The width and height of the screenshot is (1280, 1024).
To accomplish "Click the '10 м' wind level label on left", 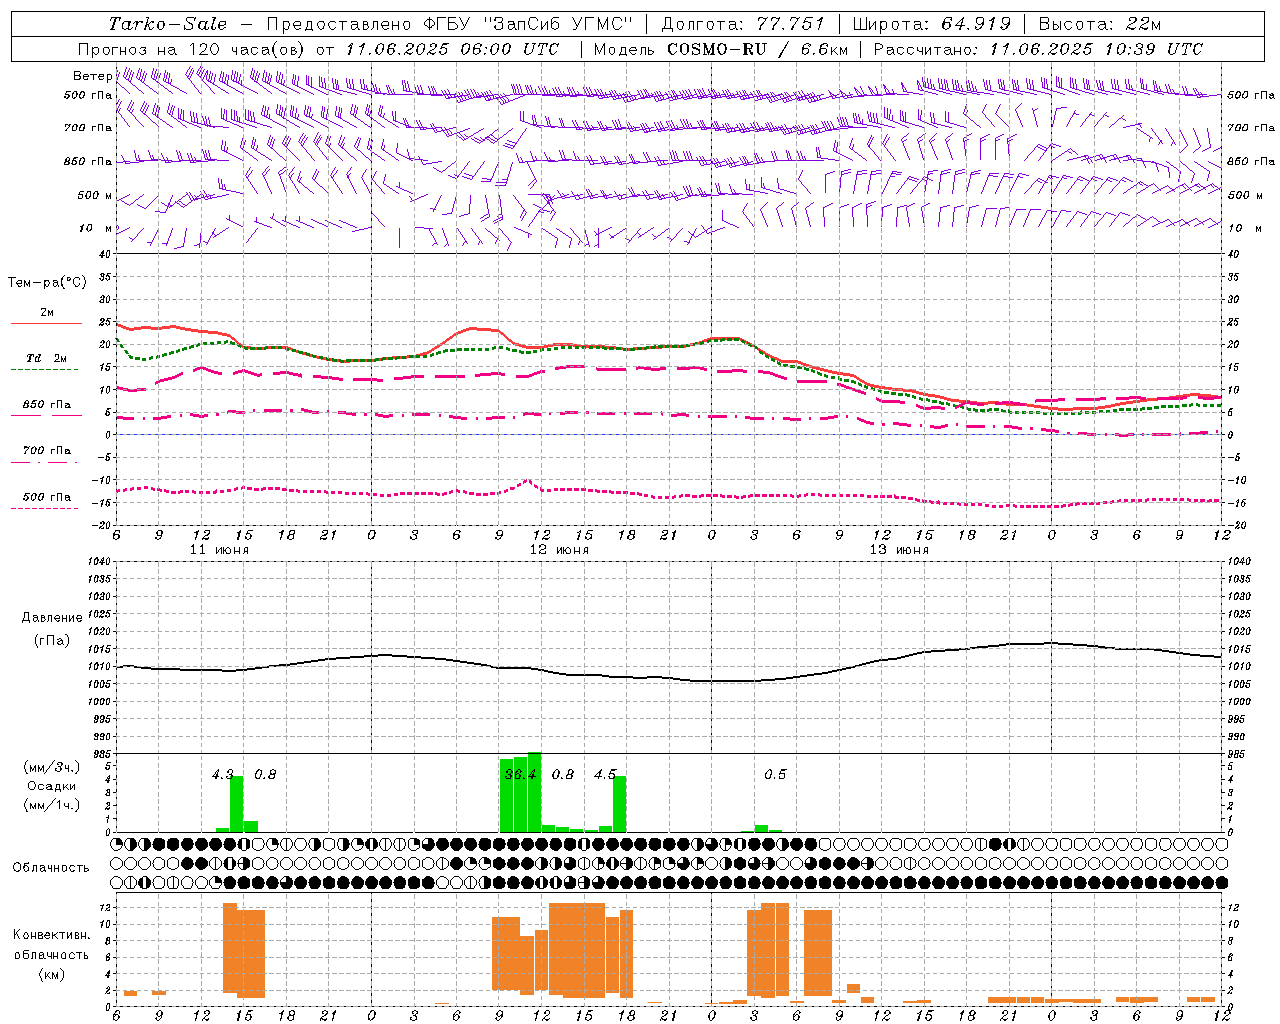I will tap(96, 228).
